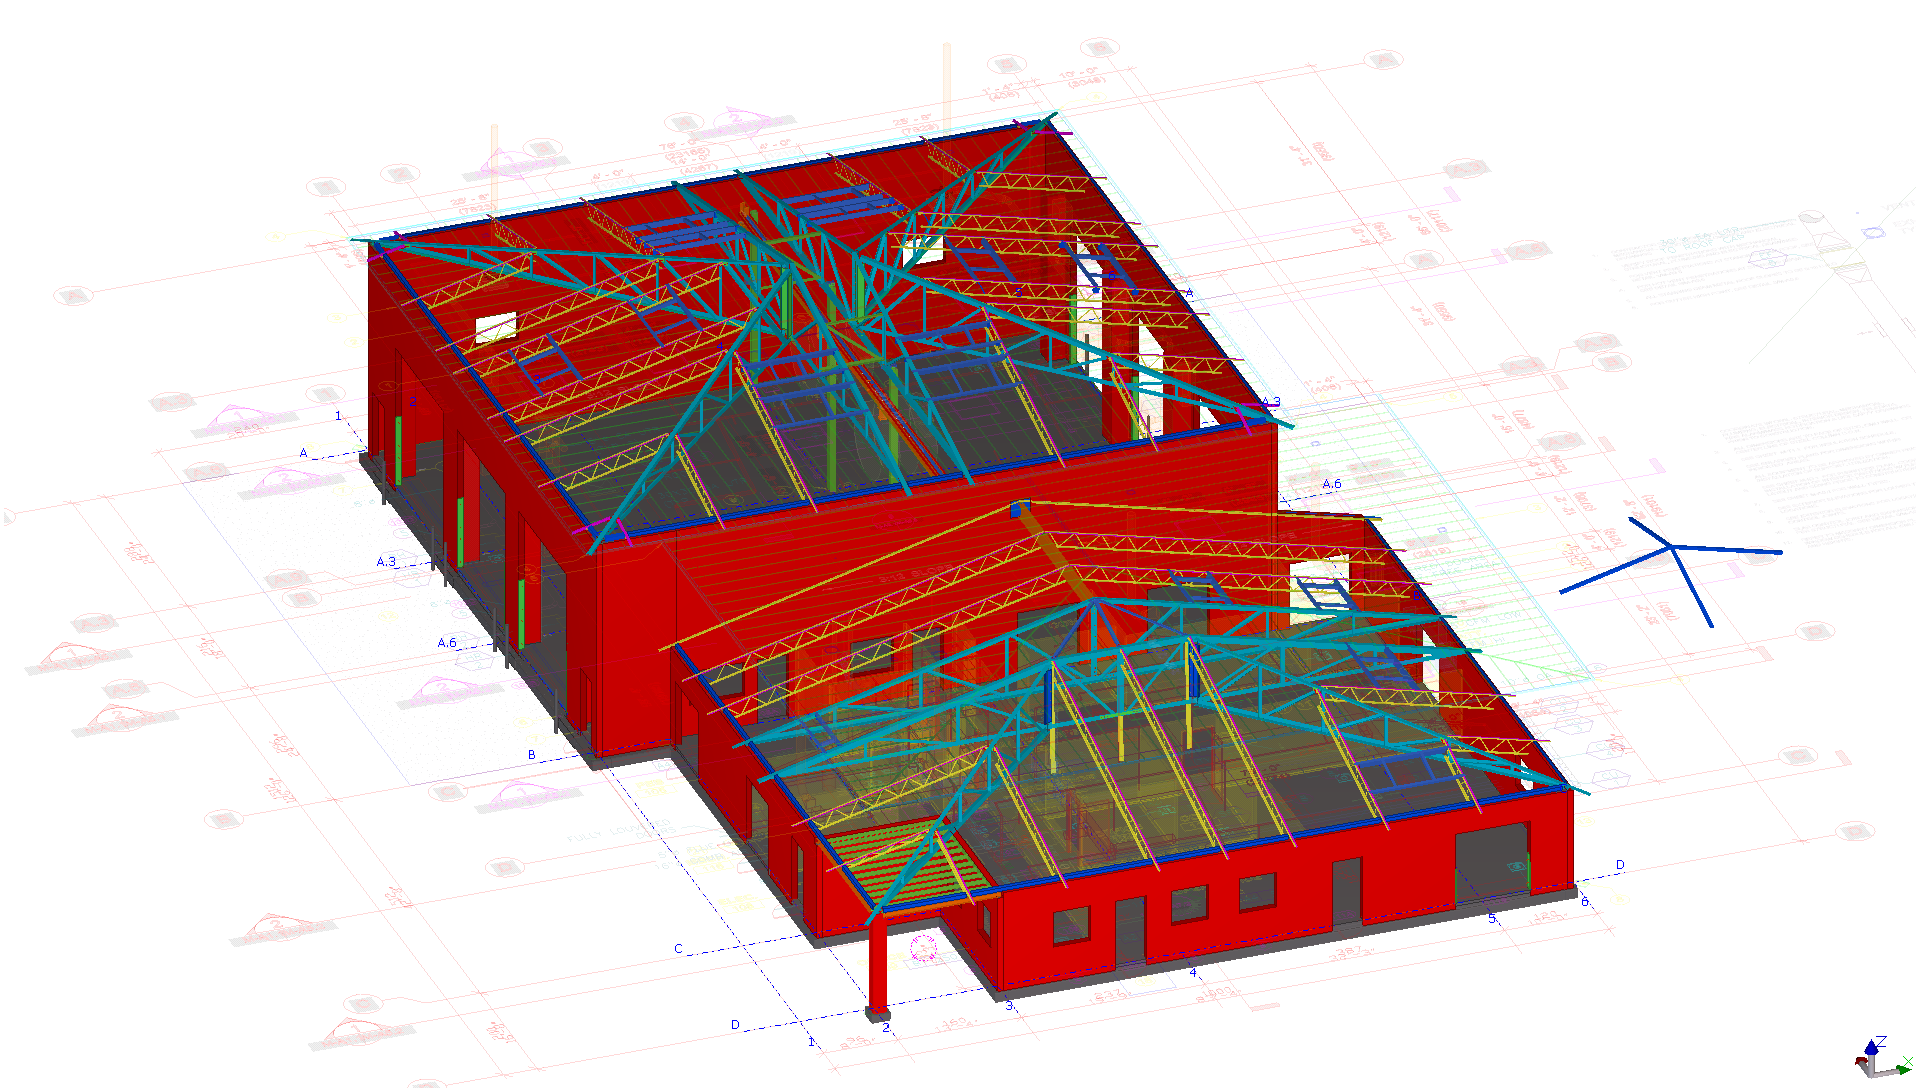This screenshot has width=1920, height=1092.
Task: Select the magenta dashed circle marker
Action: [x=923, y=949]
